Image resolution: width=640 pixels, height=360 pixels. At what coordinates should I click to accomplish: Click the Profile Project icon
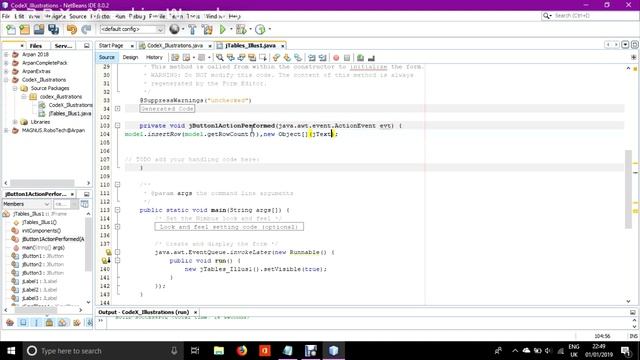260,29
